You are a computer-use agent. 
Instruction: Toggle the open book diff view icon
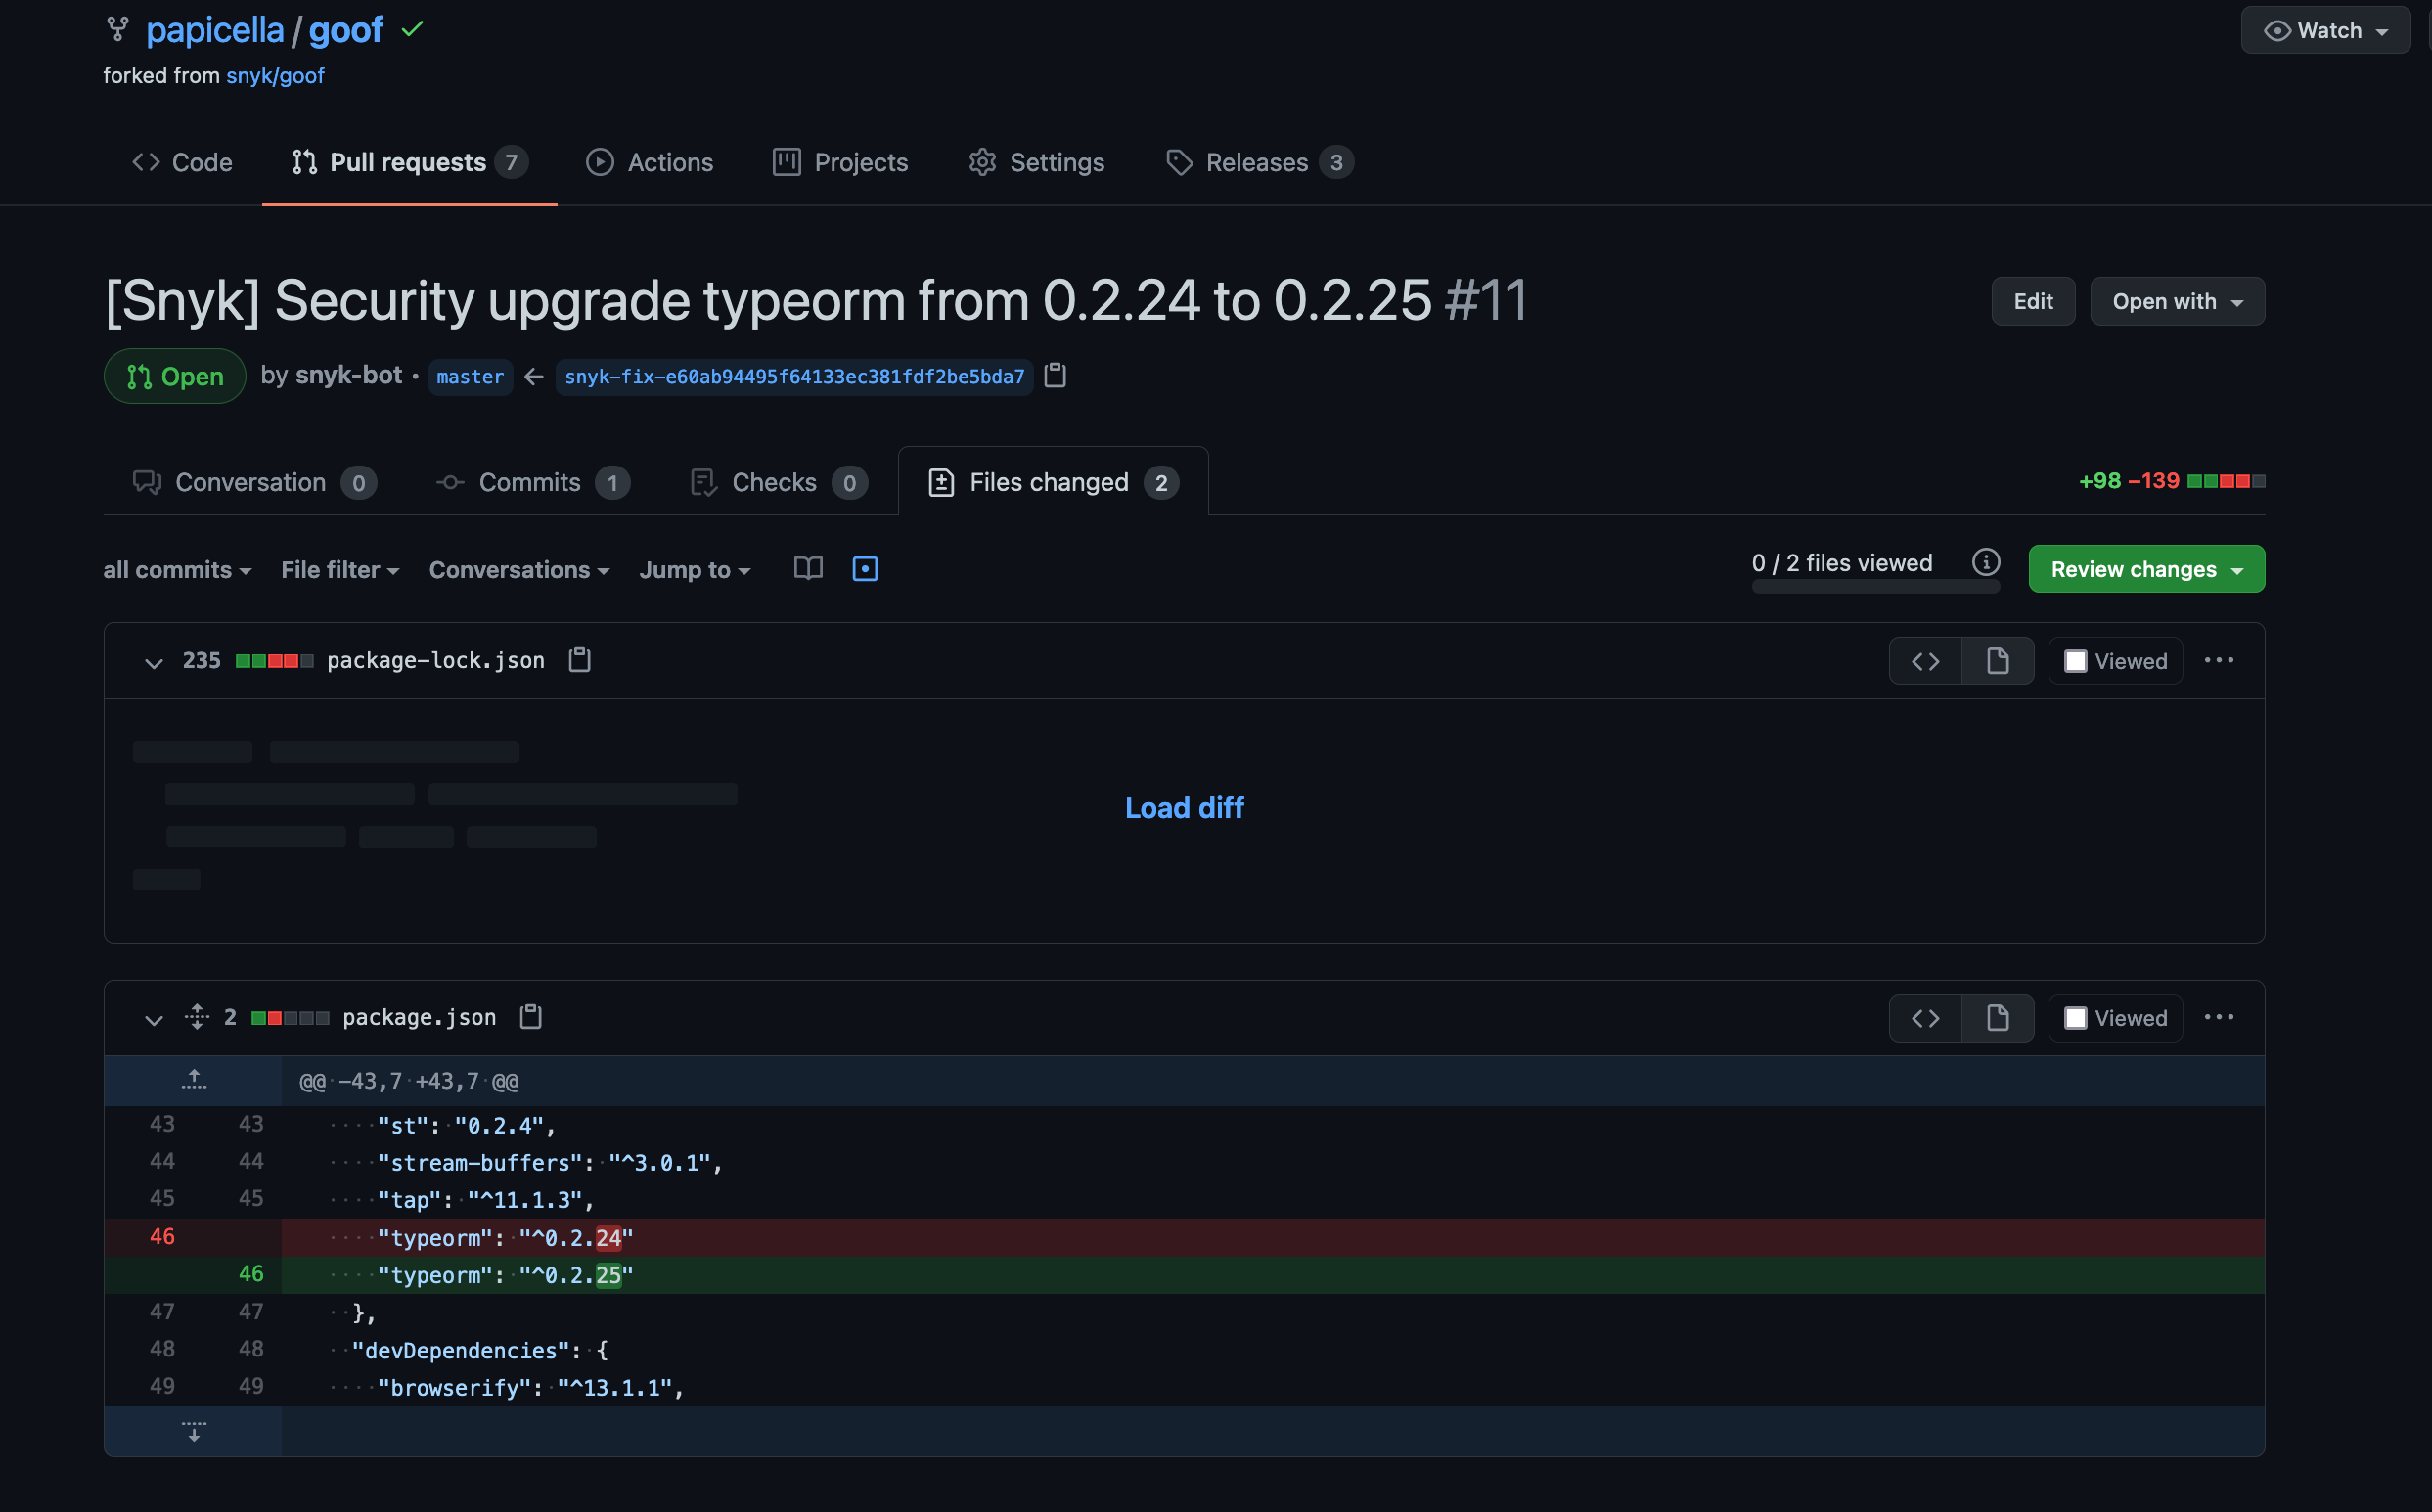point(808,569)
